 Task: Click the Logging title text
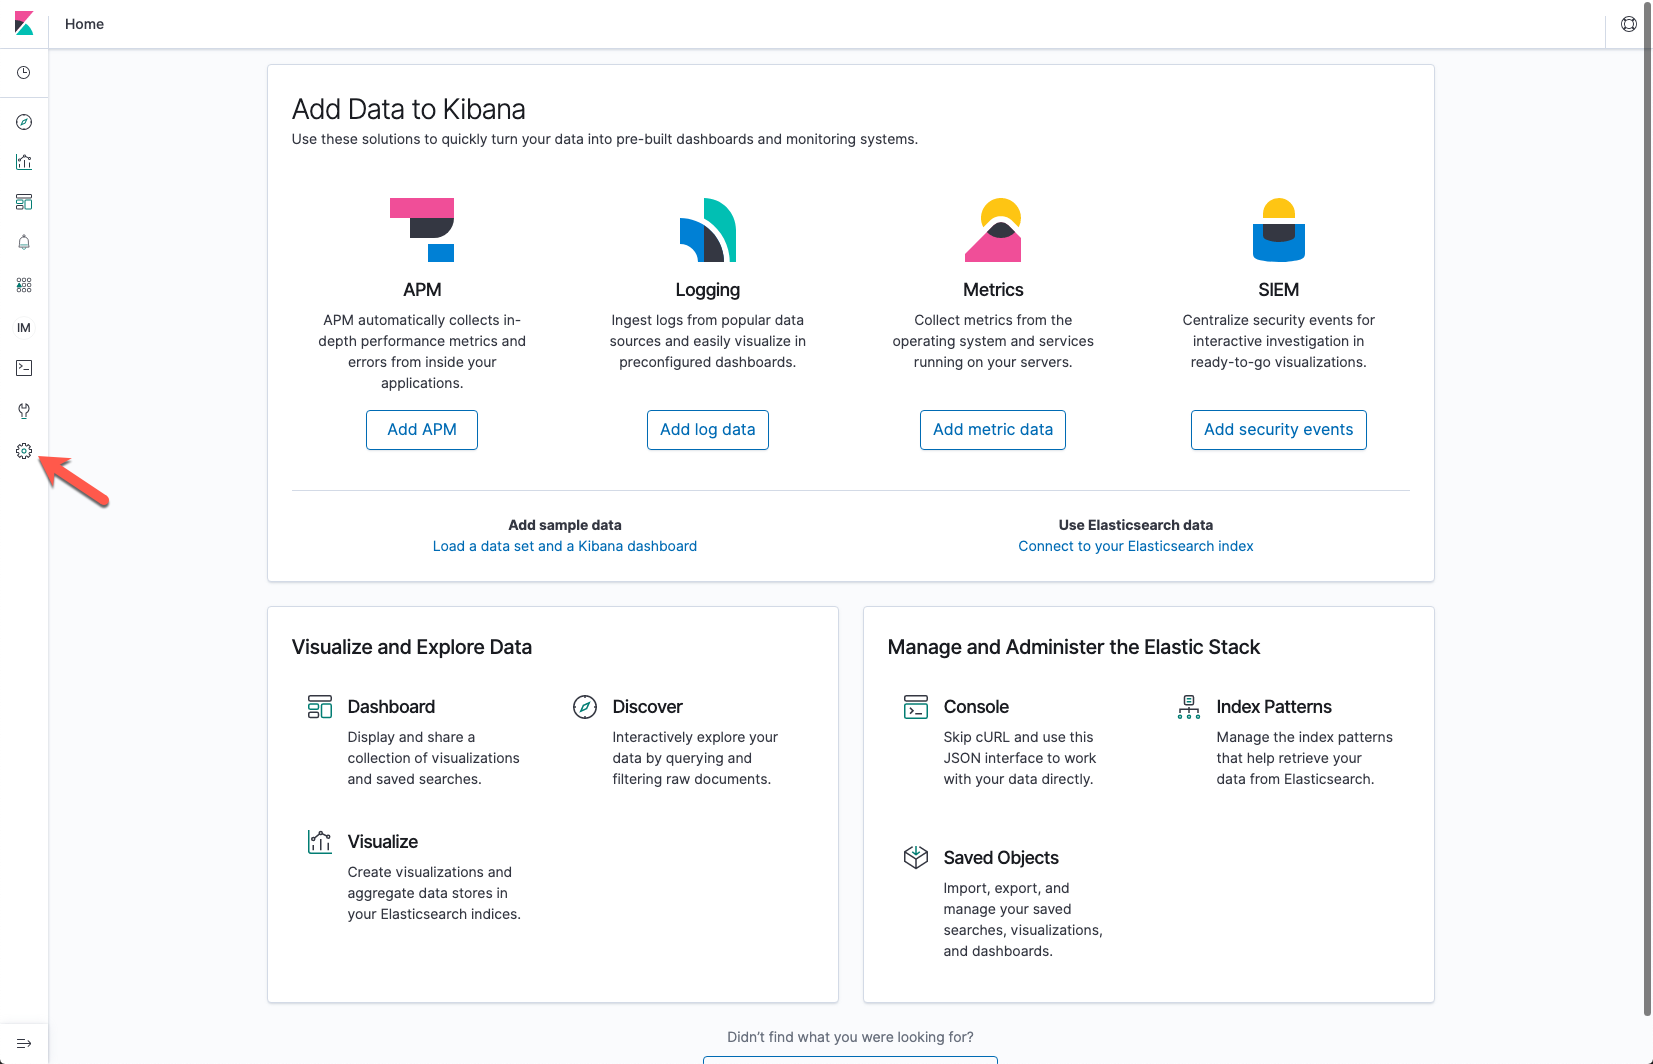coord(708,290)
